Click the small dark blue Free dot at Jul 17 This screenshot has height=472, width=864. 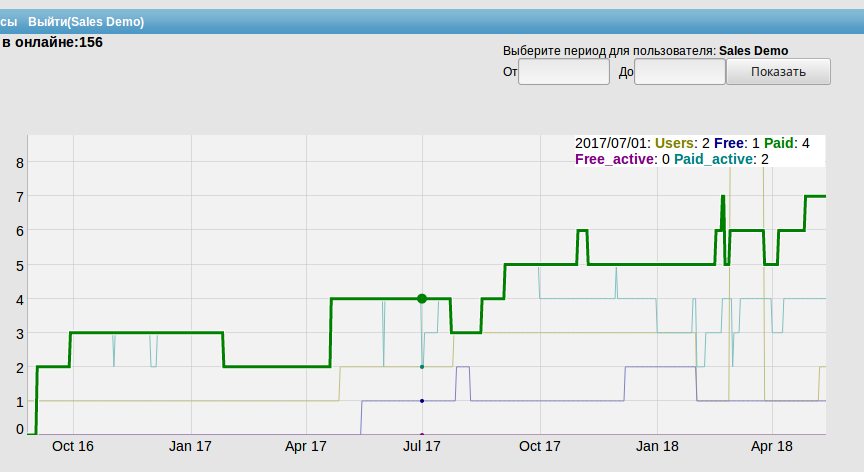pos(422,401)
